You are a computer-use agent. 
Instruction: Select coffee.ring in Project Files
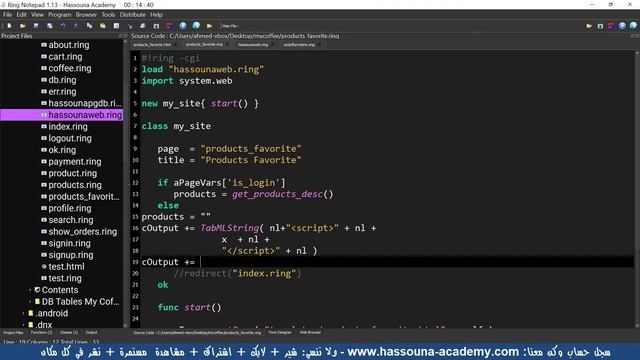pos(70,68)
